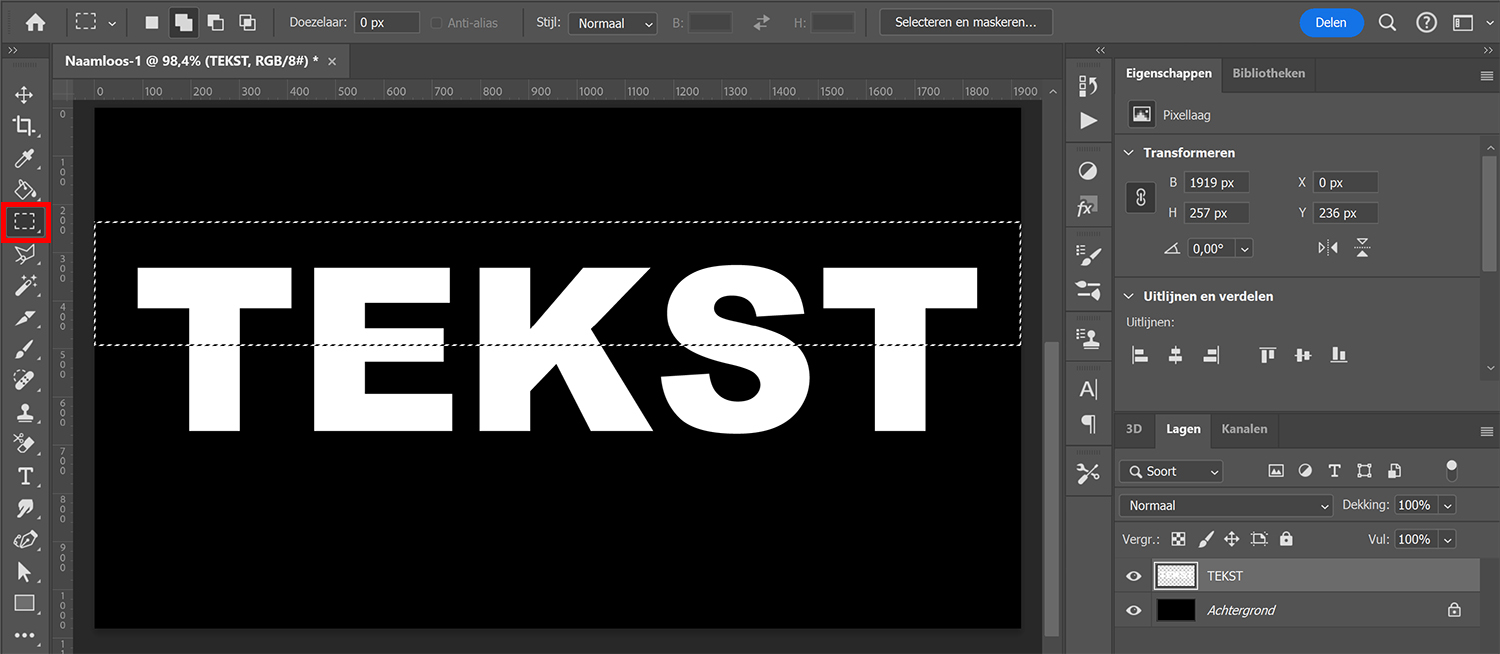The image size is (1500, 654).
Task: Toggle the Anti-alias checkbox
Action: [436, 23]
